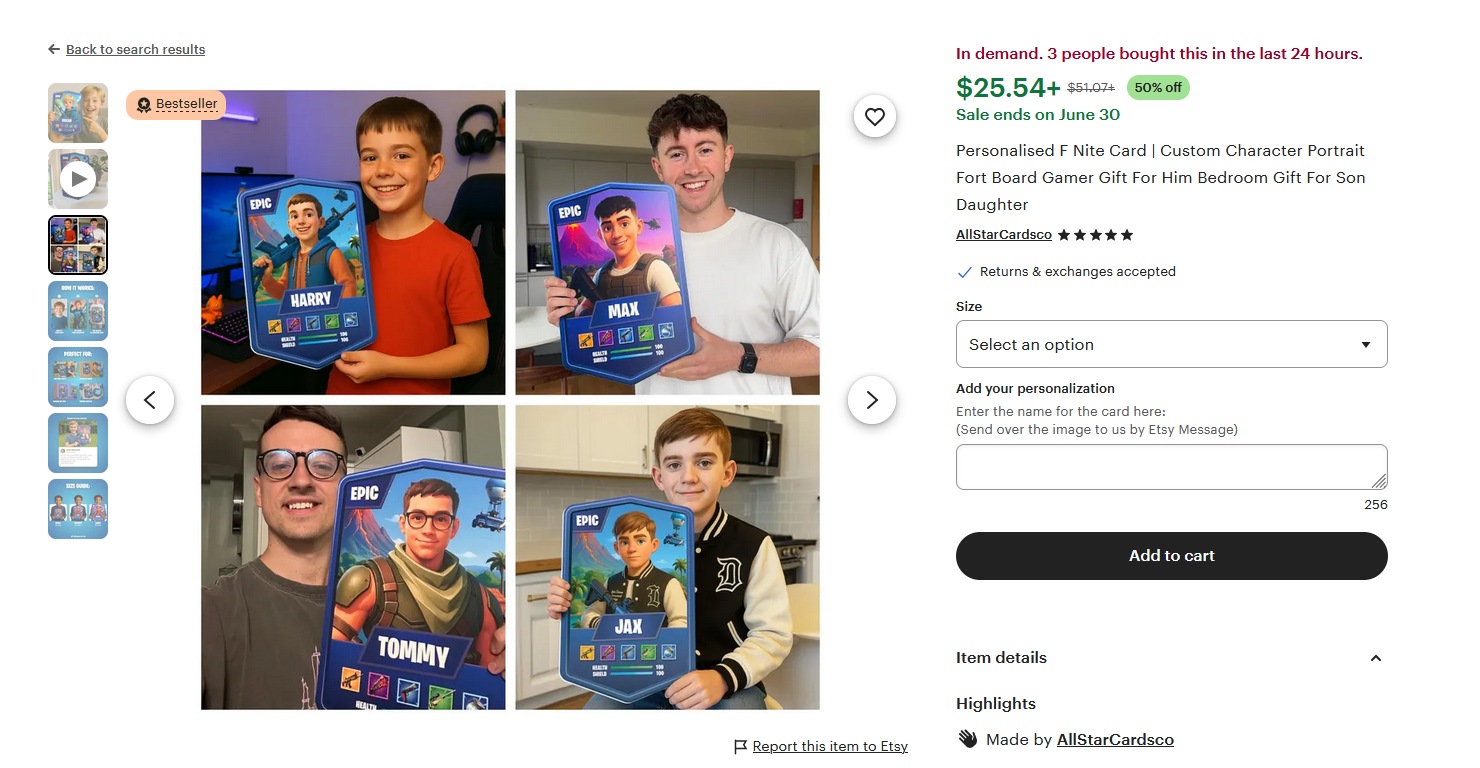Add item to favorites with heart icon
Screen dimensions: 1480x768
click(875, 117)
